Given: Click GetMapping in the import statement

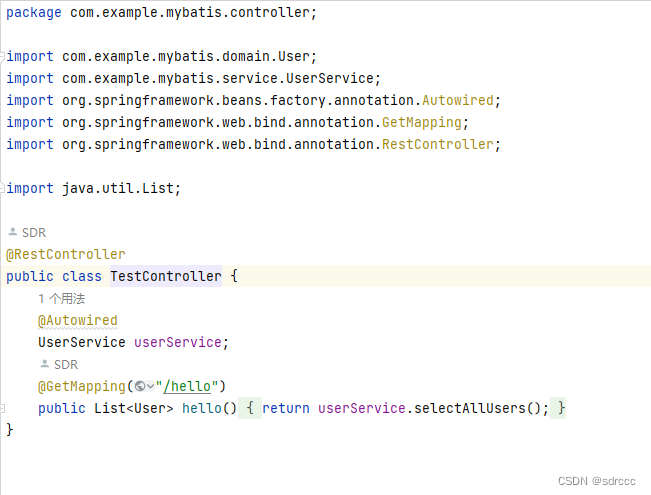Looking at the screenshot, I should coord(422,123).
